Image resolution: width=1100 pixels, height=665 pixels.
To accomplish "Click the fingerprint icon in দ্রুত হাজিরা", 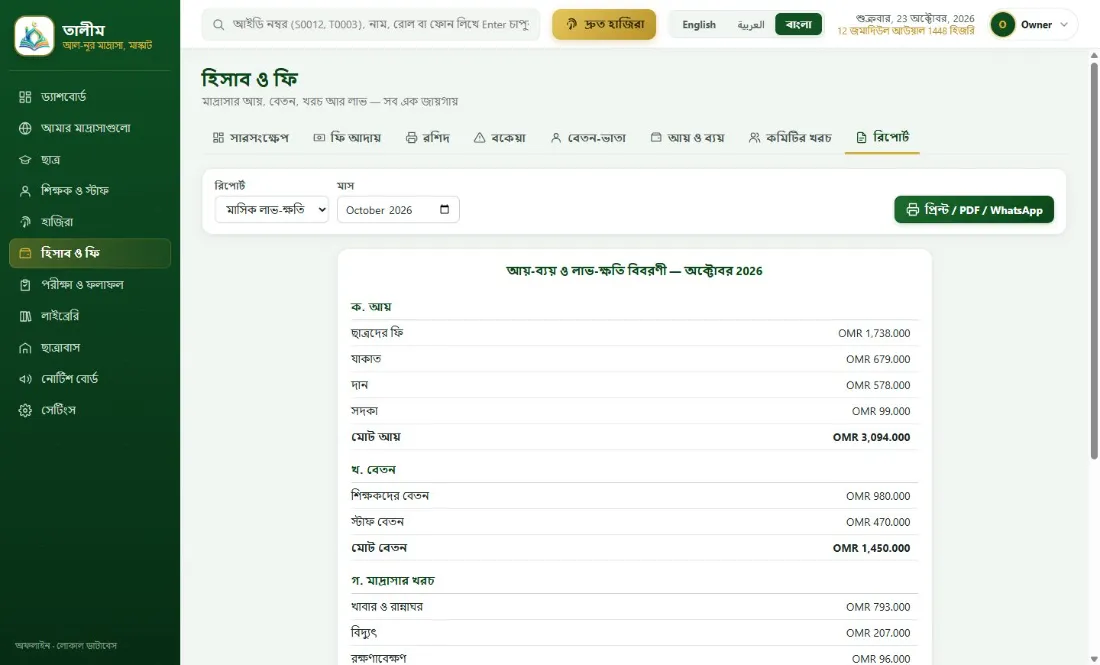I will [x=571, y=25].
